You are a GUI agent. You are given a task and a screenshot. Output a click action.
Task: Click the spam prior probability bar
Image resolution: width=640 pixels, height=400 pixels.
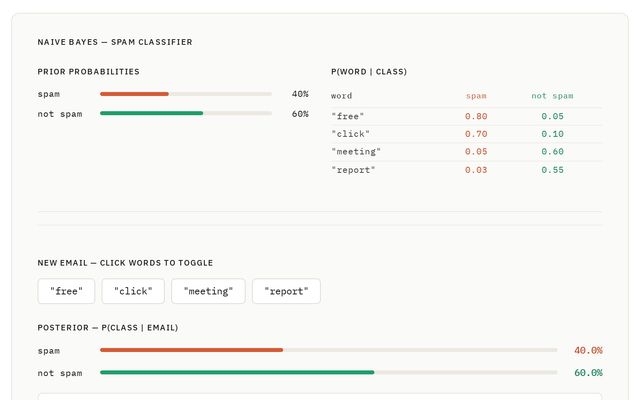(185, 94)
